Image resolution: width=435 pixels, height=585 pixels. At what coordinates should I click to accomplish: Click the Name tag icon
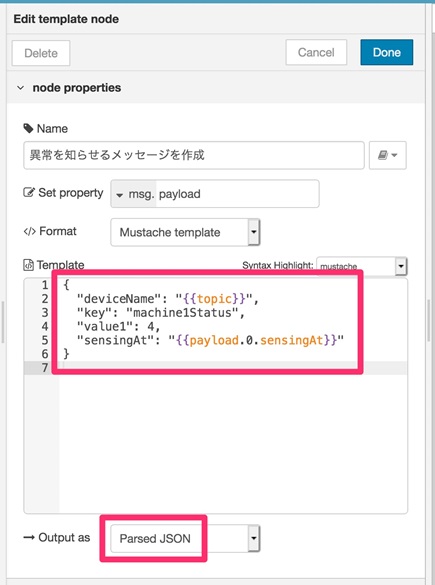tap(28, 129)
